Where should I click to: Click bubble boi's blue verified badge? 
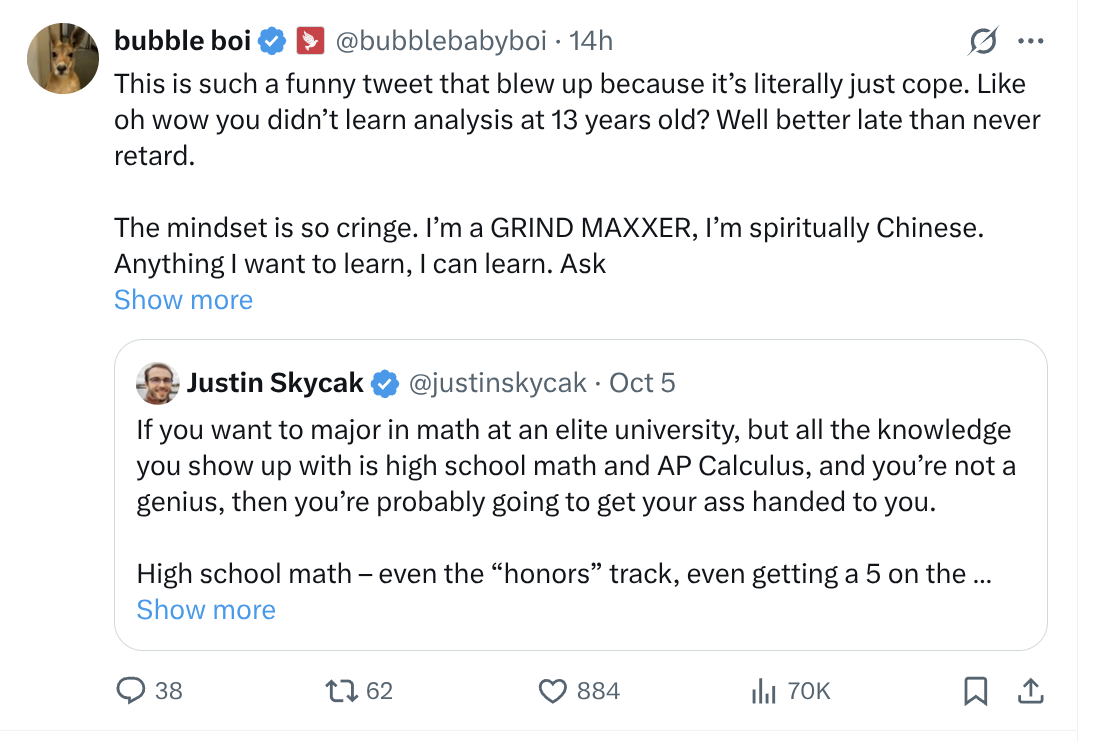click(x=272, y=41)
